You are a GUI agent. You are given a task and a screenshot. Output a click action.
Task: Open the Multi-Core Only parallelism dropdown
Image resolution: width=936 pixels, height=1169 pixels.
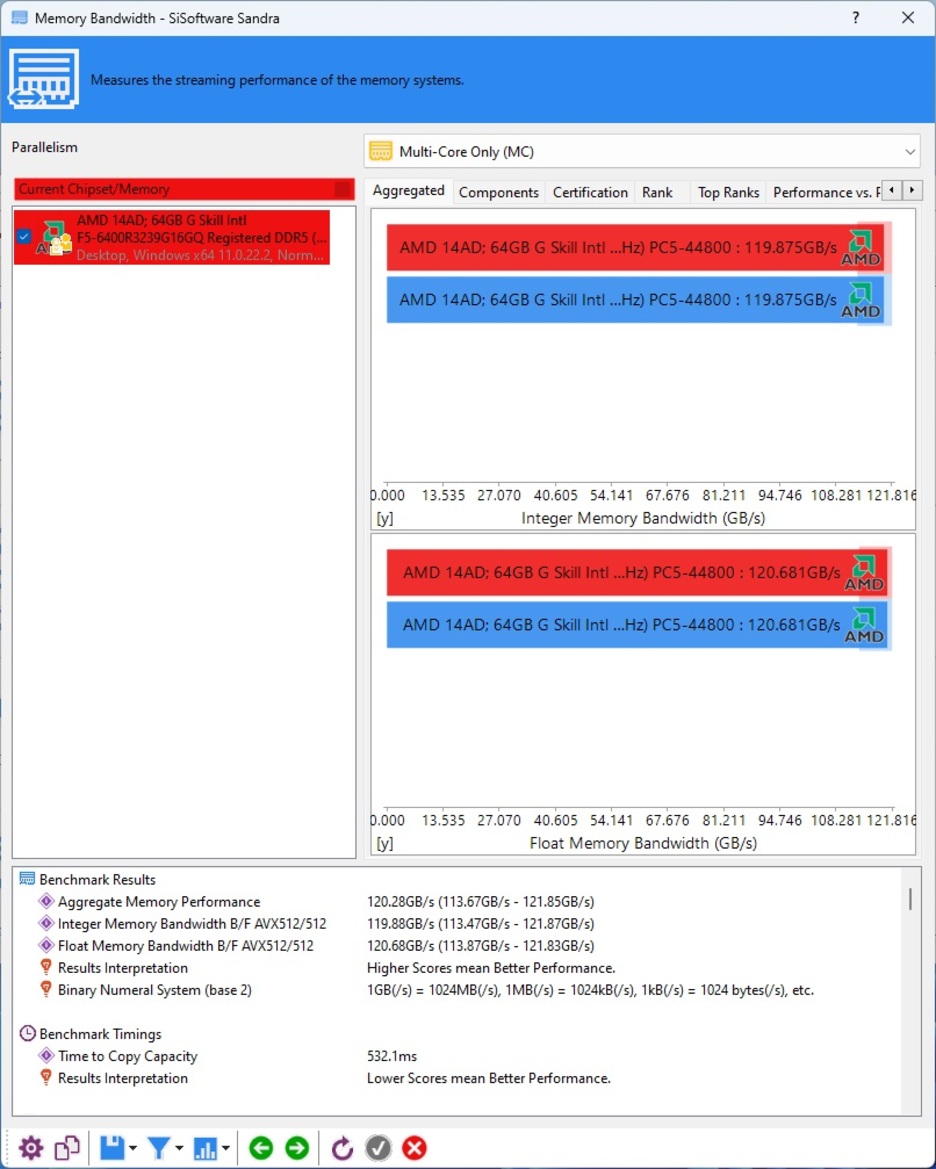point(641,152)
